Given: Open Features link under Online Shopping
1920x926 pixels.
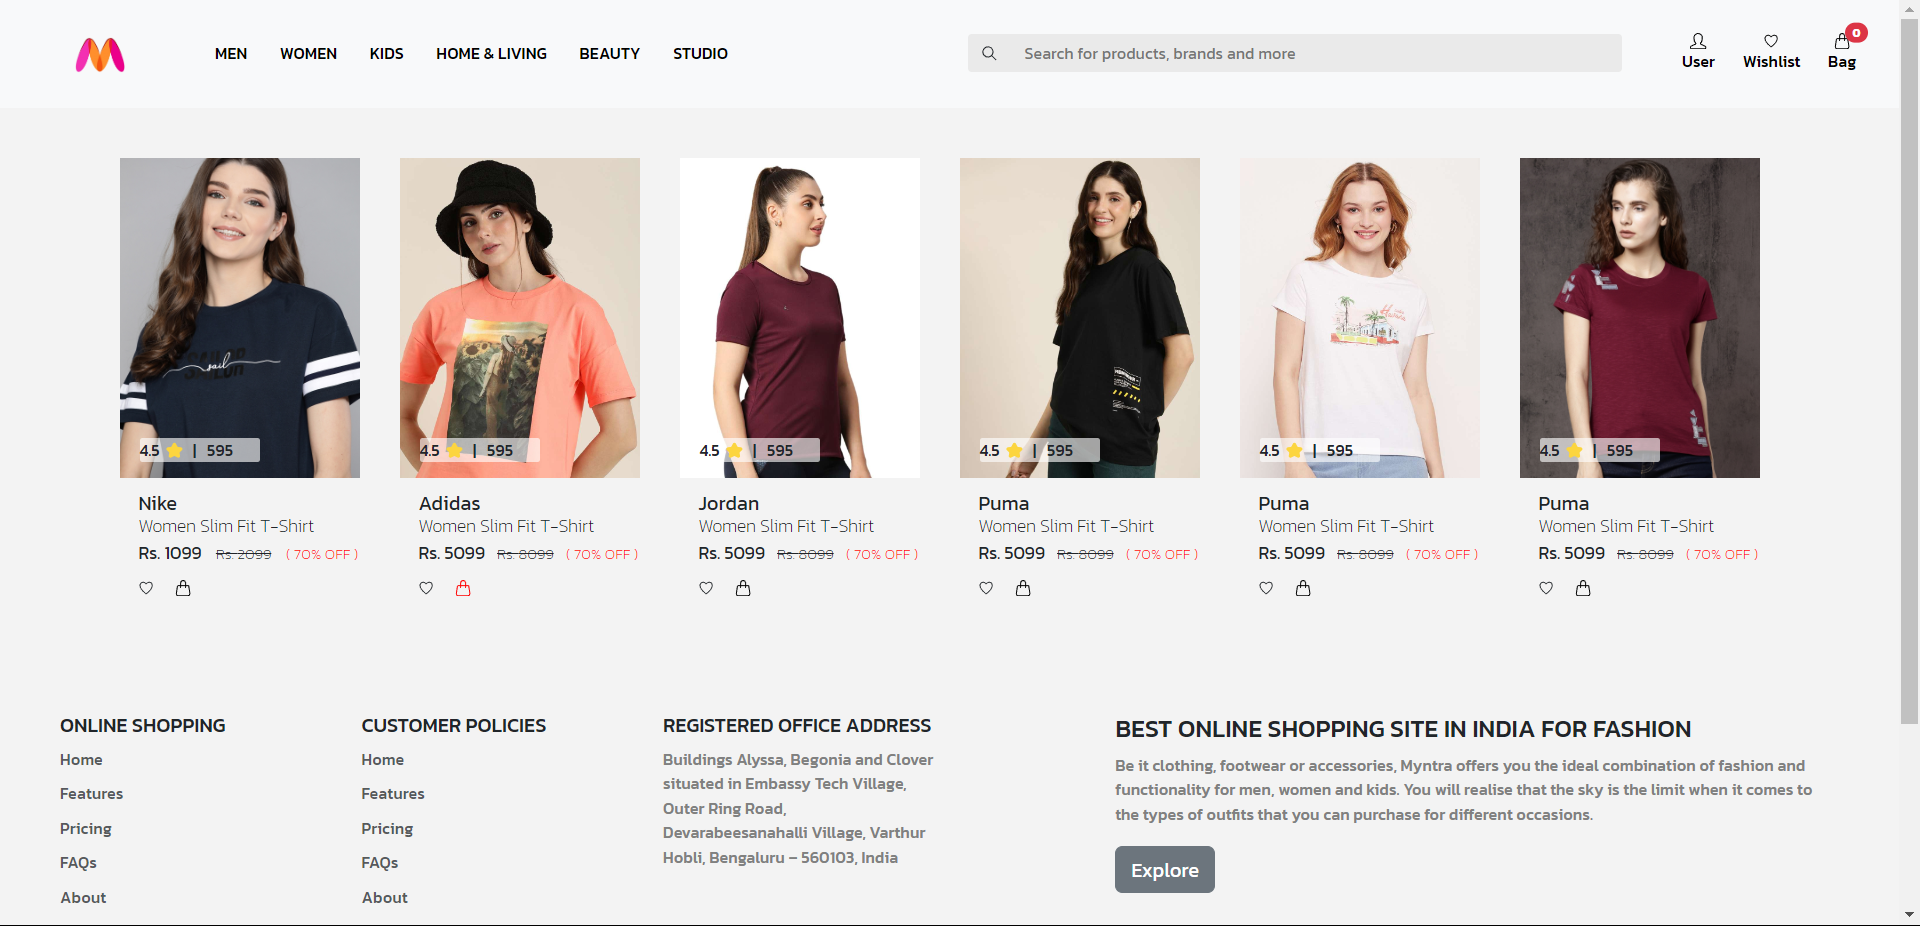Looking at the screenshot, I should (91, 794).
